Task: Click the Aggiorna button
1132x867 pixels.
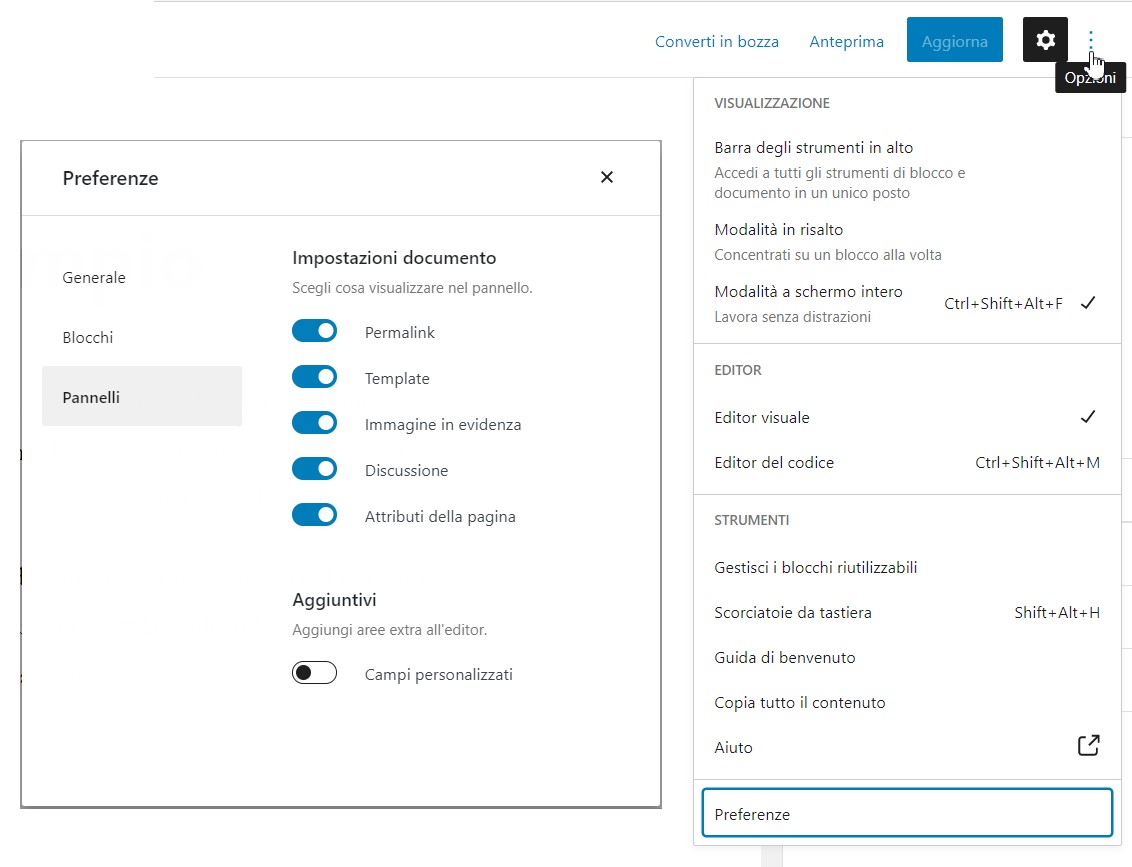Action: pyautogui.click(x=954, y=41)
